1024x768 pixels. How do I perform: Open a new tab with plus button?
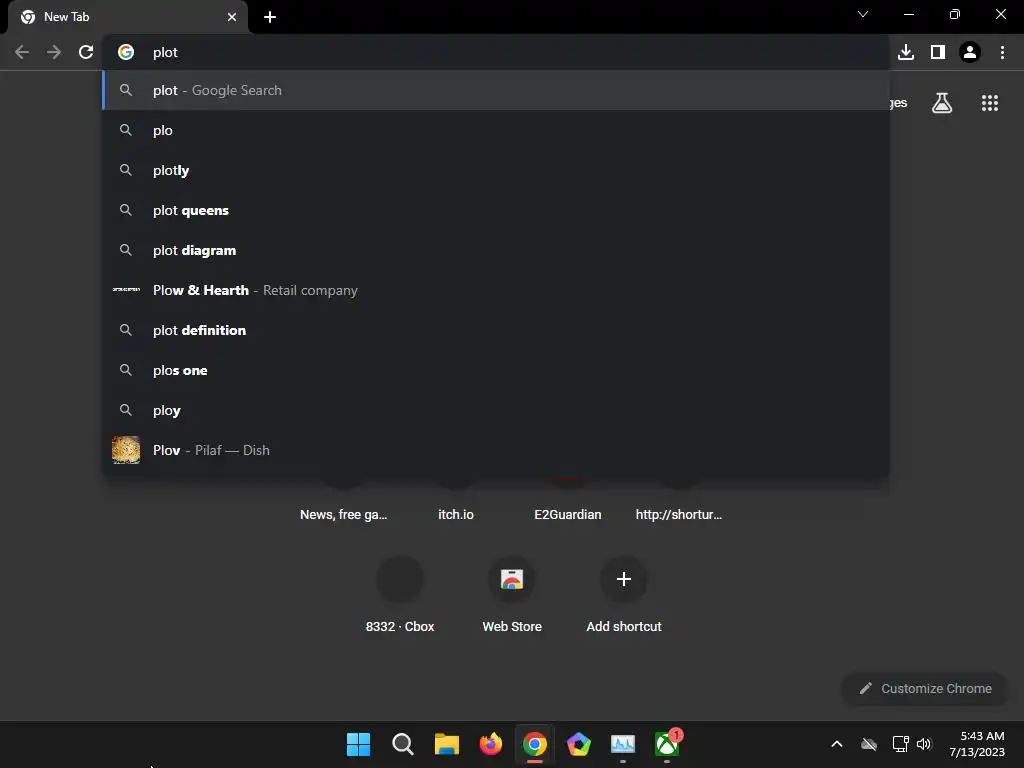tap(270, 17)
